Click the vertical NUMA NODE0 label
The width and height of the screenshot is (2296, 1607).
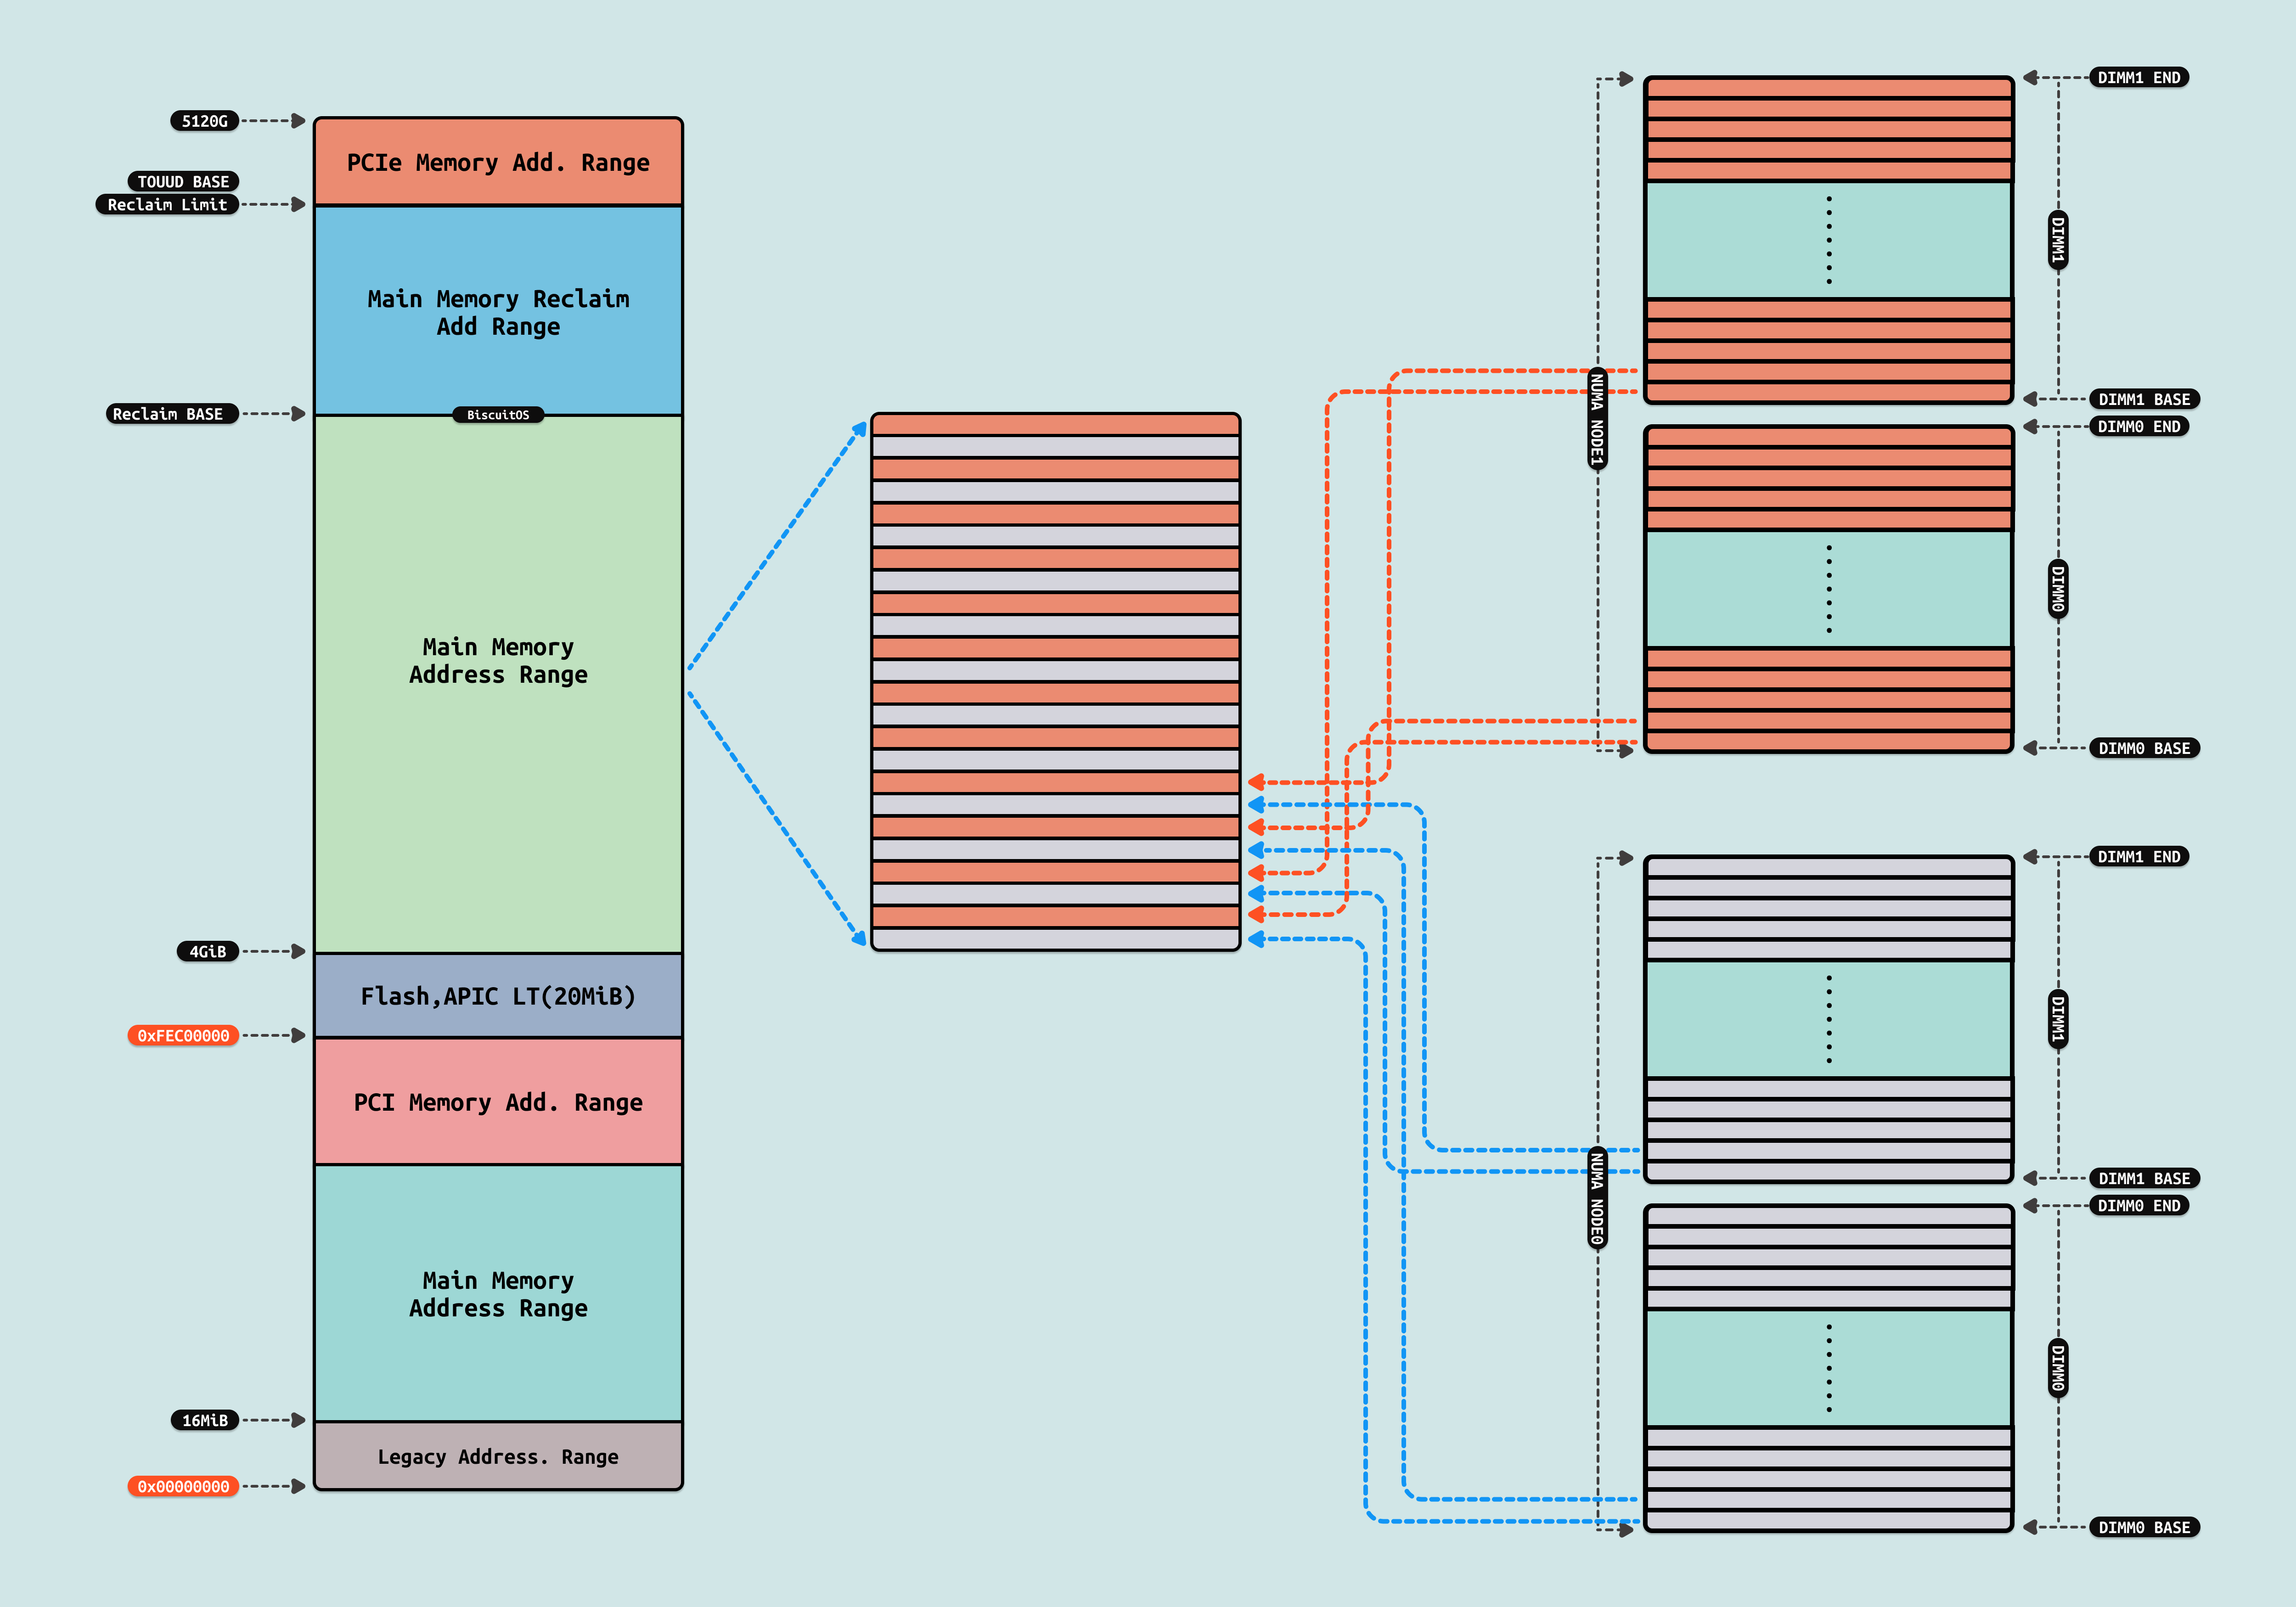1597,1197
